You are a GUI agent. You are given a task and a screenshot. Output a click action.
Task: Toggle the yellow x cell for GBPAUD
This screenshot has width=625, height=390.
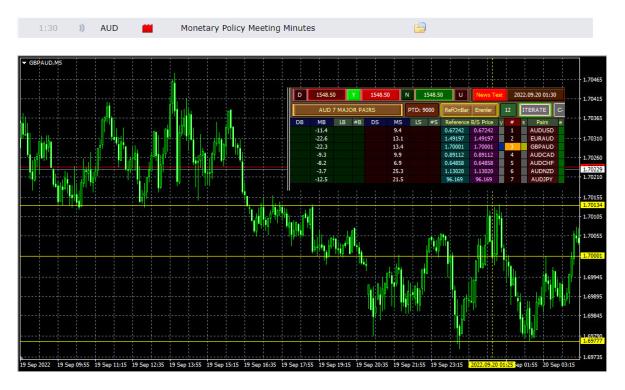coord(524,147)
